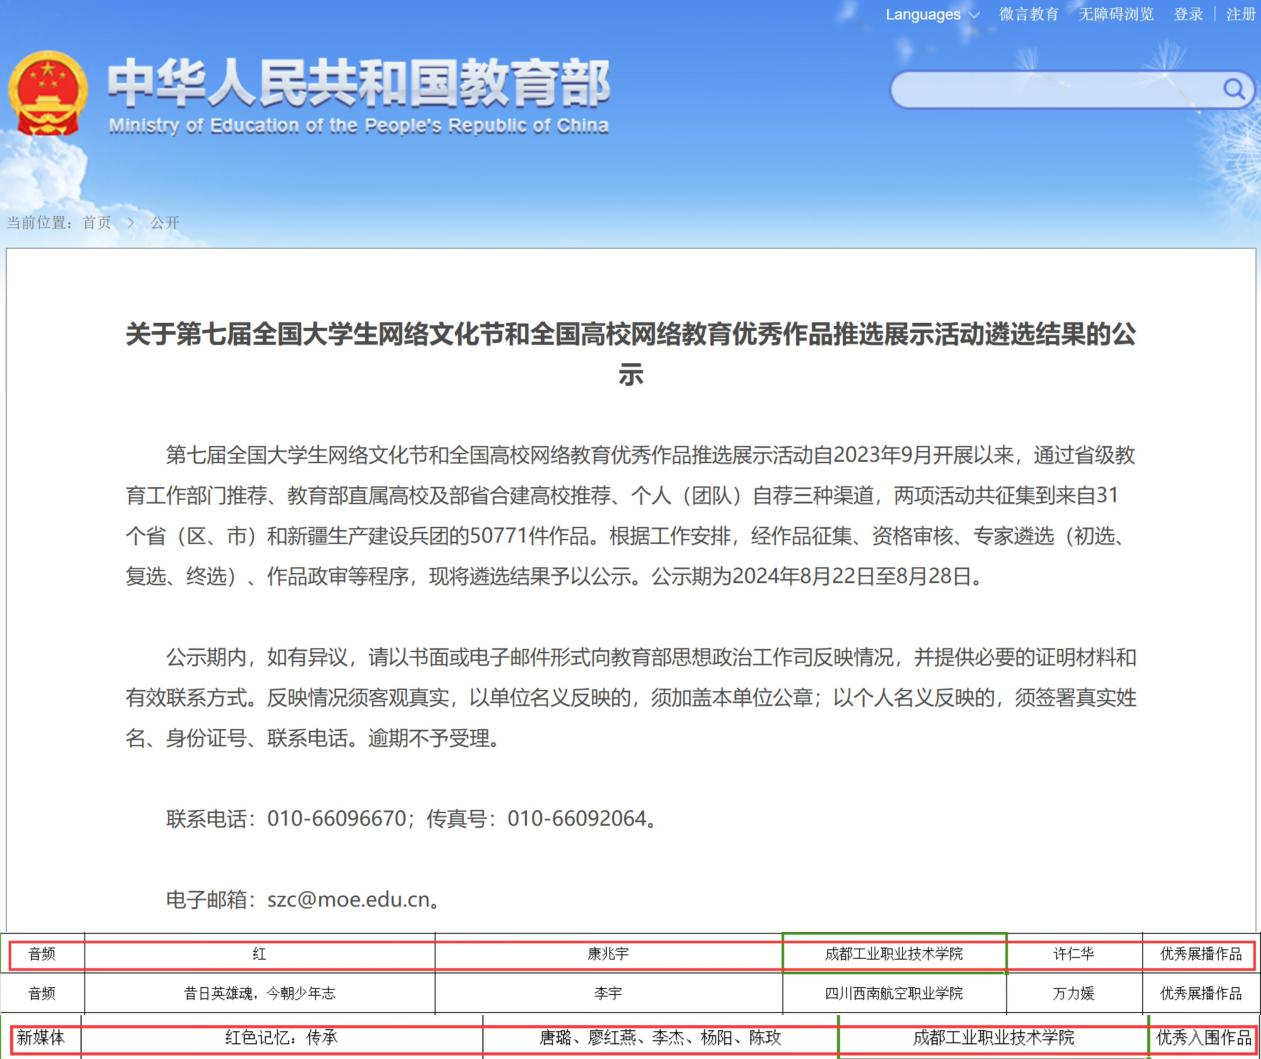
Task: Click the phone number 010-66096670
Action: point(337,818)
